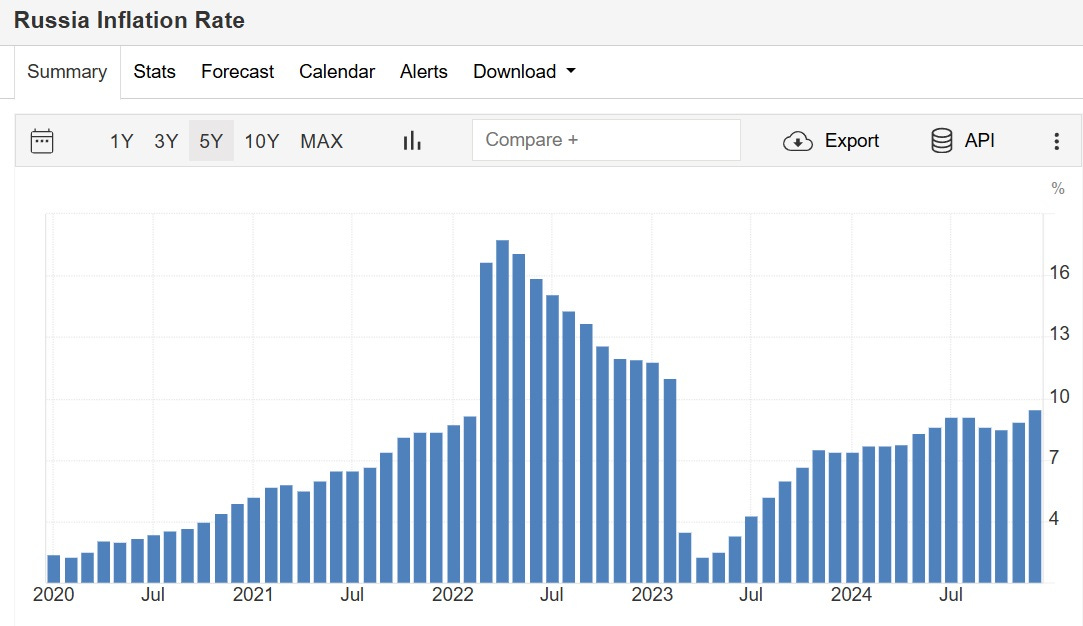Show the MAX time range
This screenshot has height=626, width=1083.
[321, 141]
